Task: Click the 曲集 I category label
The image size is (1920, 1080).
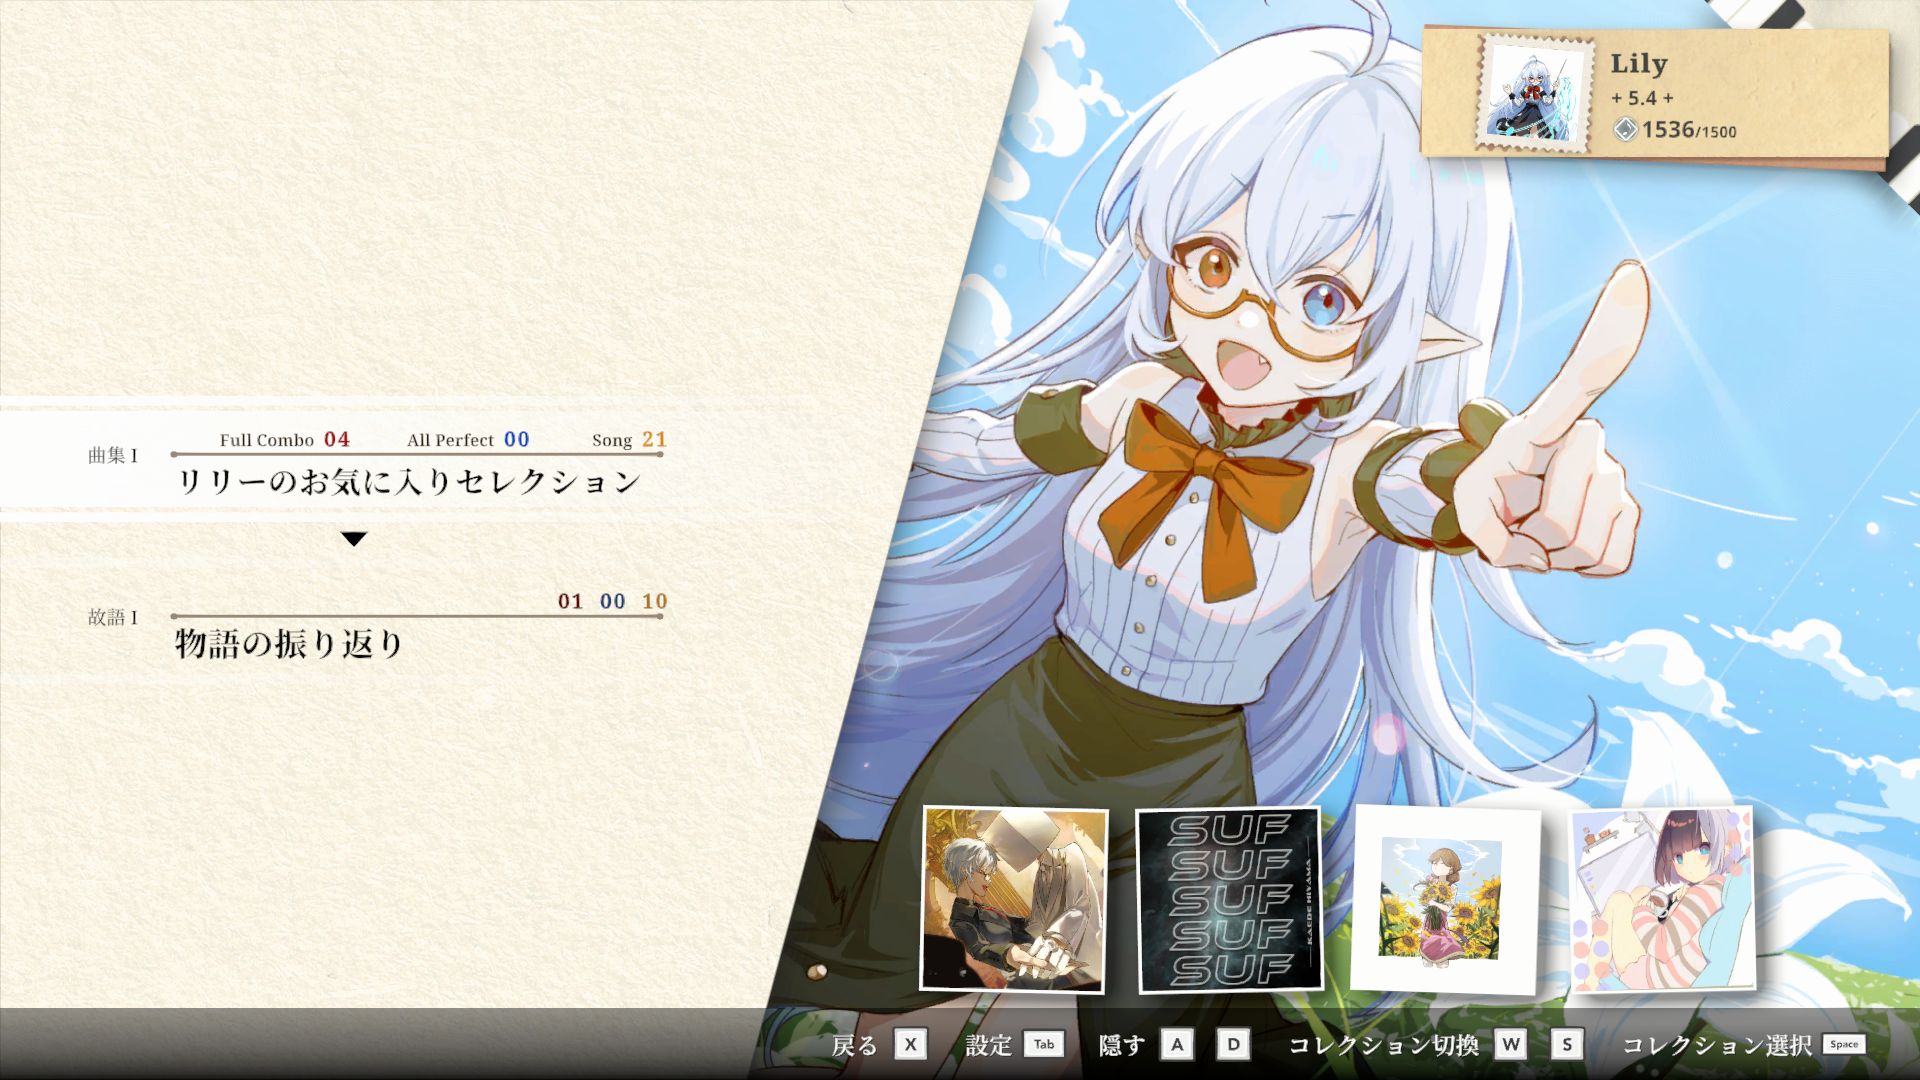Action: click(x=113, y=455)
